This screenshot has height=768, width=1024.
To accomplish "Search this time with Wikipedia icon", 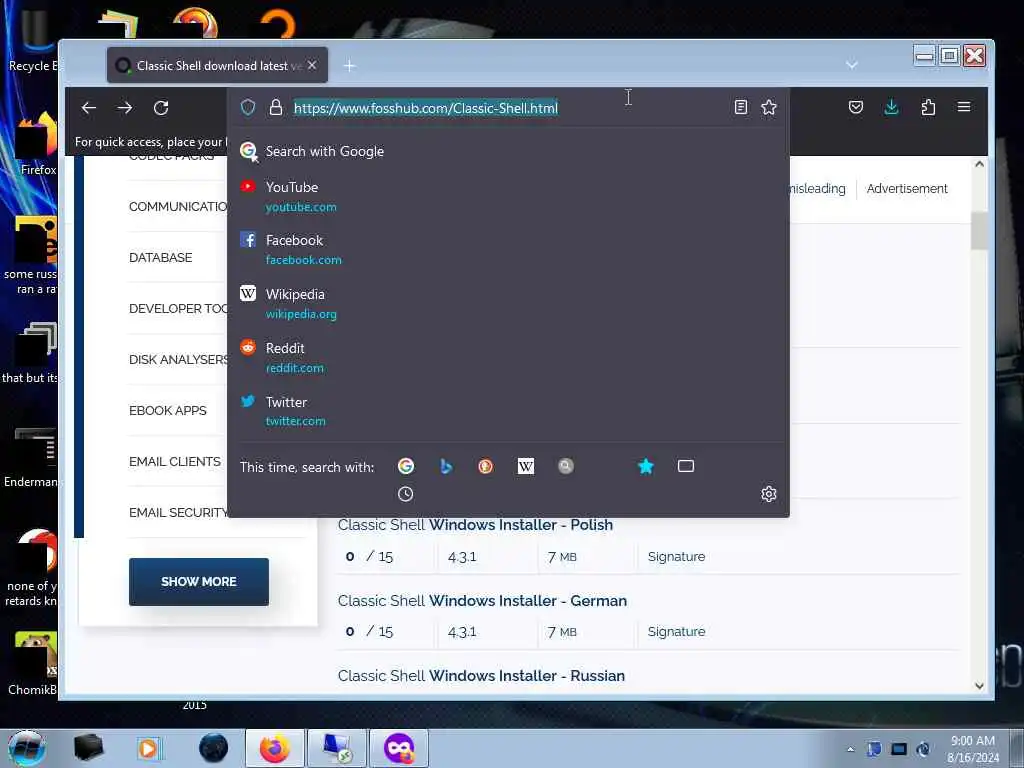I will pos(526,466).
